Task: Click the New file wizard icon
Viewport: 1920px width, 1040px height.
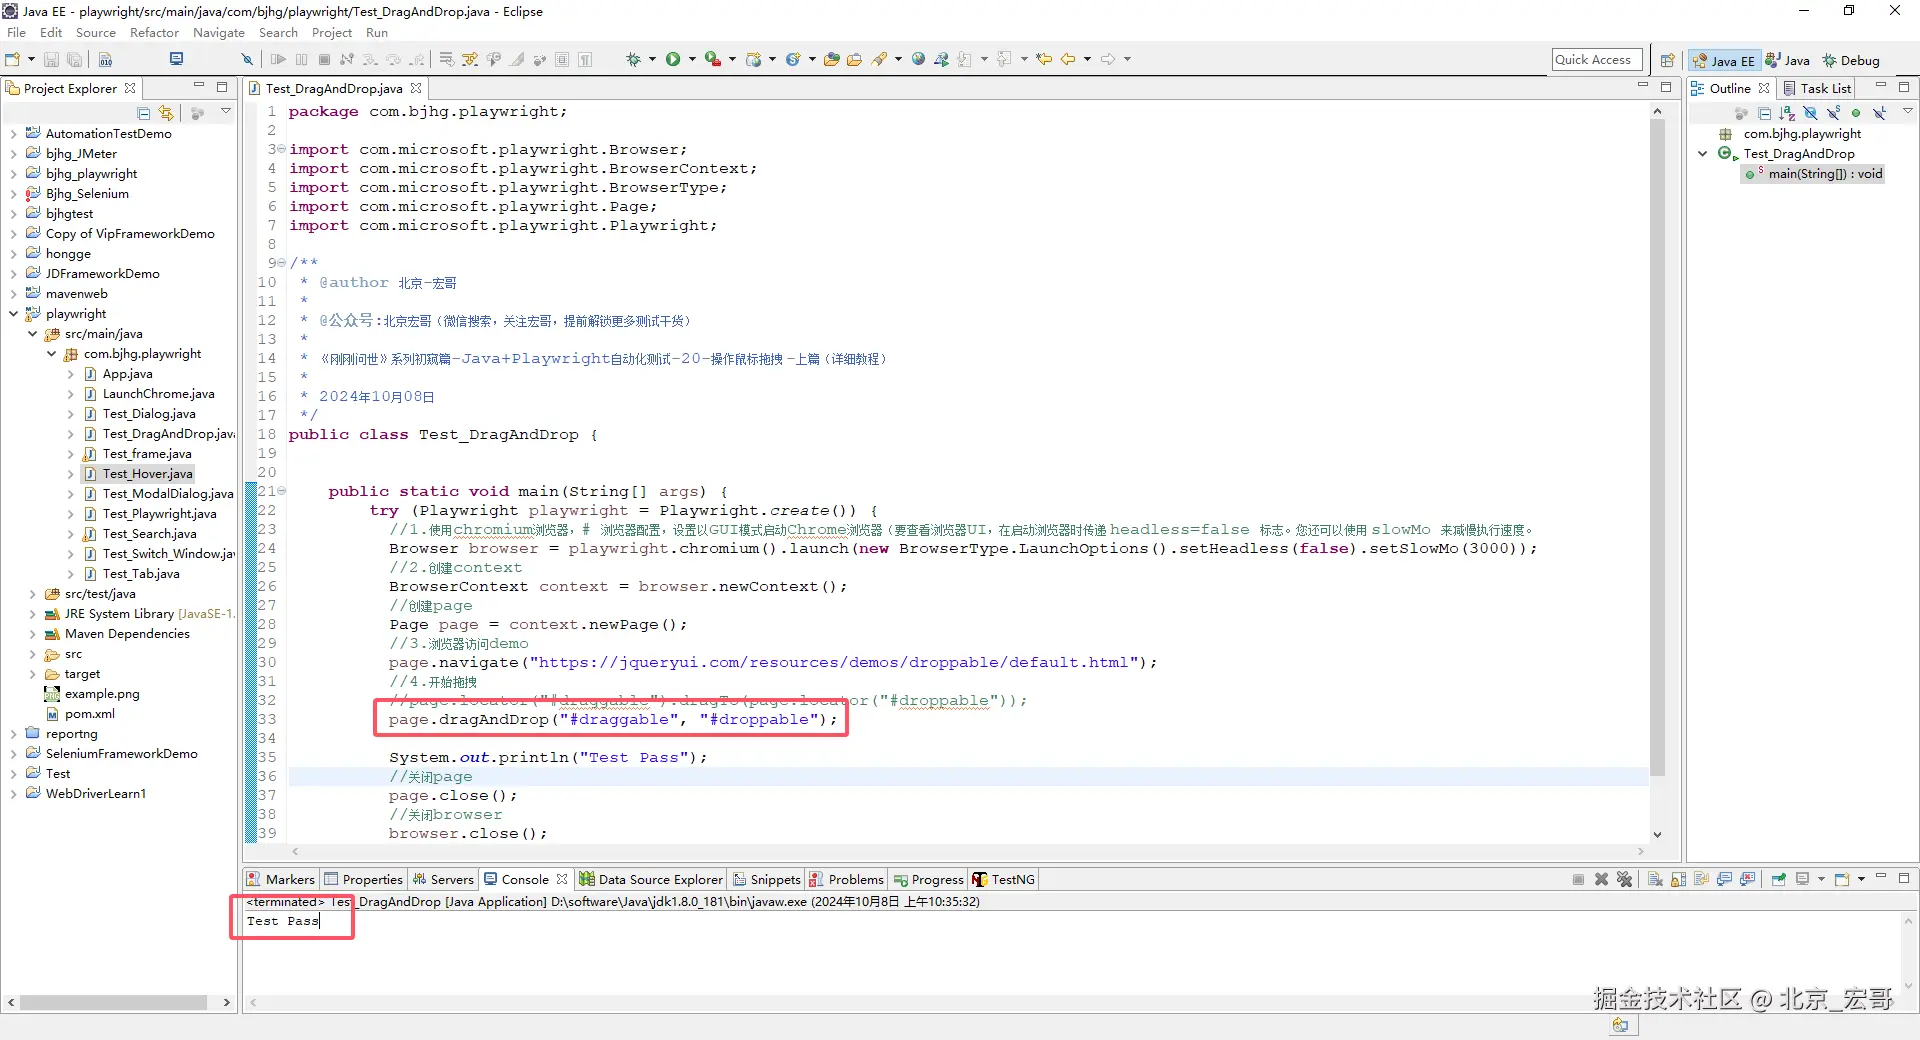Action: [12, 59]
